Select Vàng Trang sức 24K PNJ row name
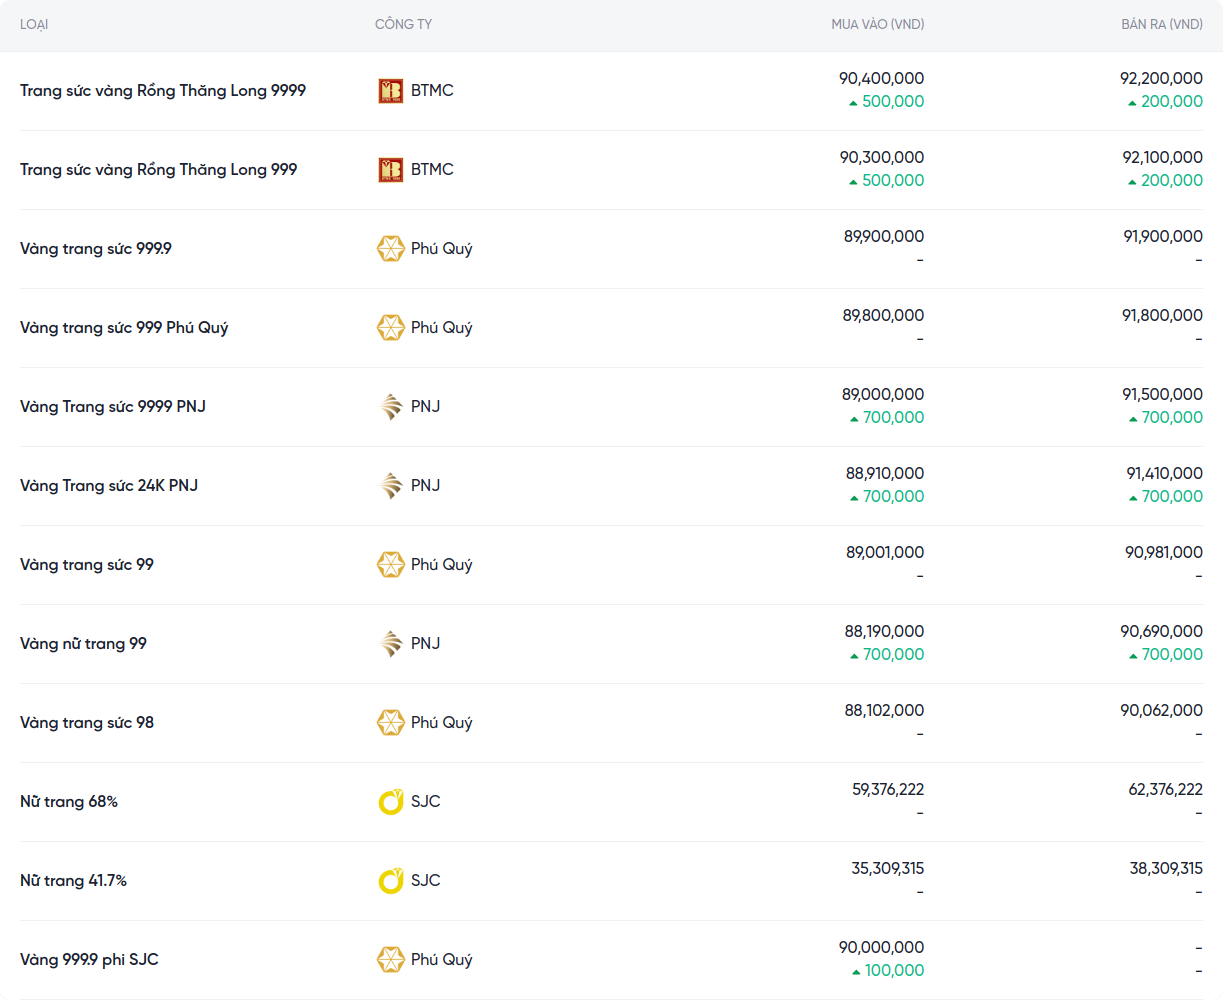The height and width of the screenshot is (1000, 1223). (x=109, y=486)
